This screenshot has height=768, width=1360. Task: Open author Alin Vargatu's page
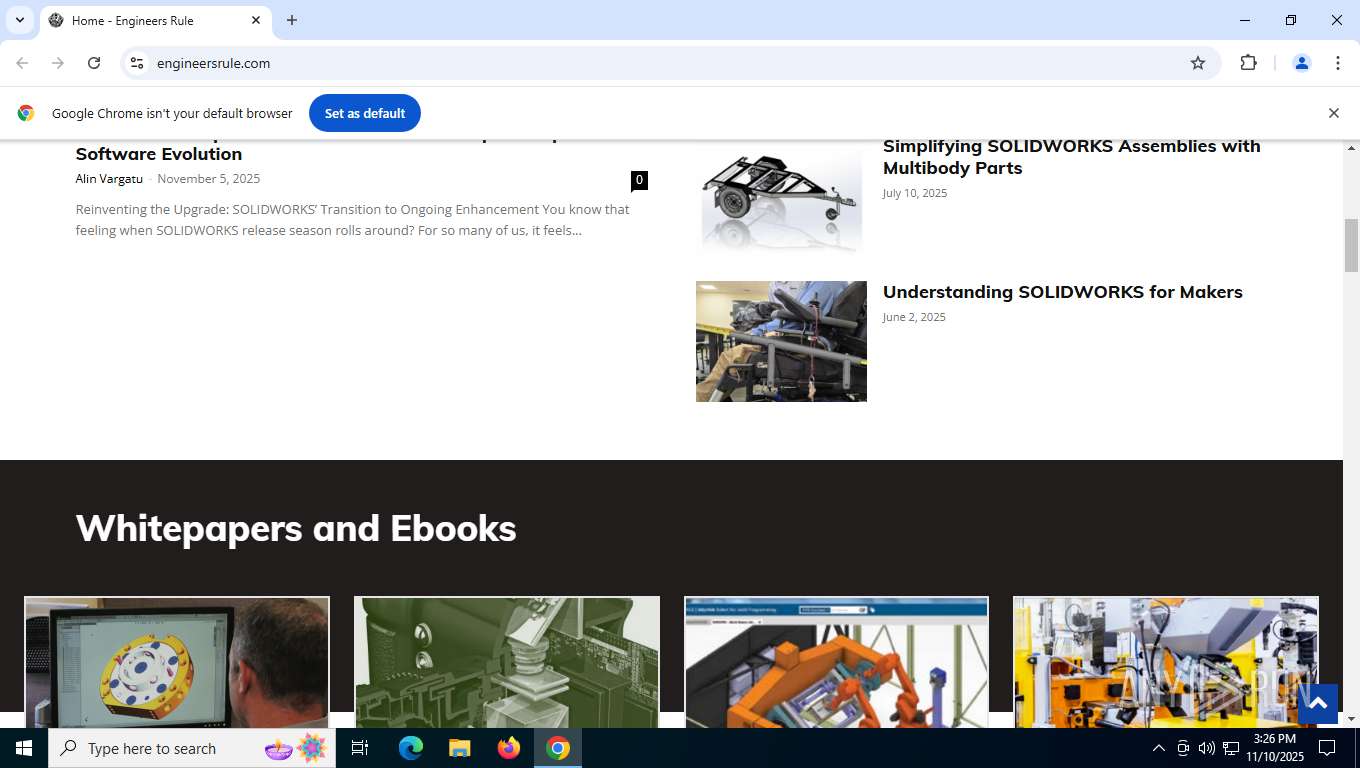click(x=109, y=179)
